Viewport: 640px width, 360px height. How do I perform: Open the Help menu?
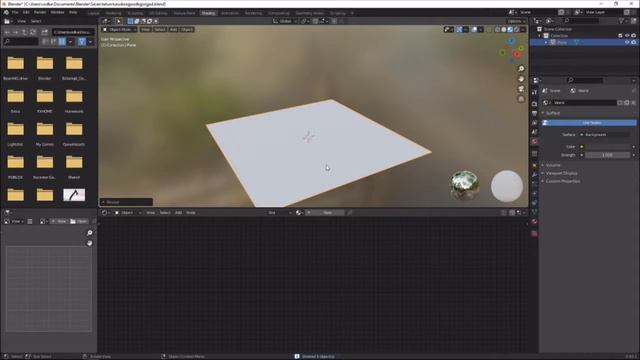tap(73, 13)
